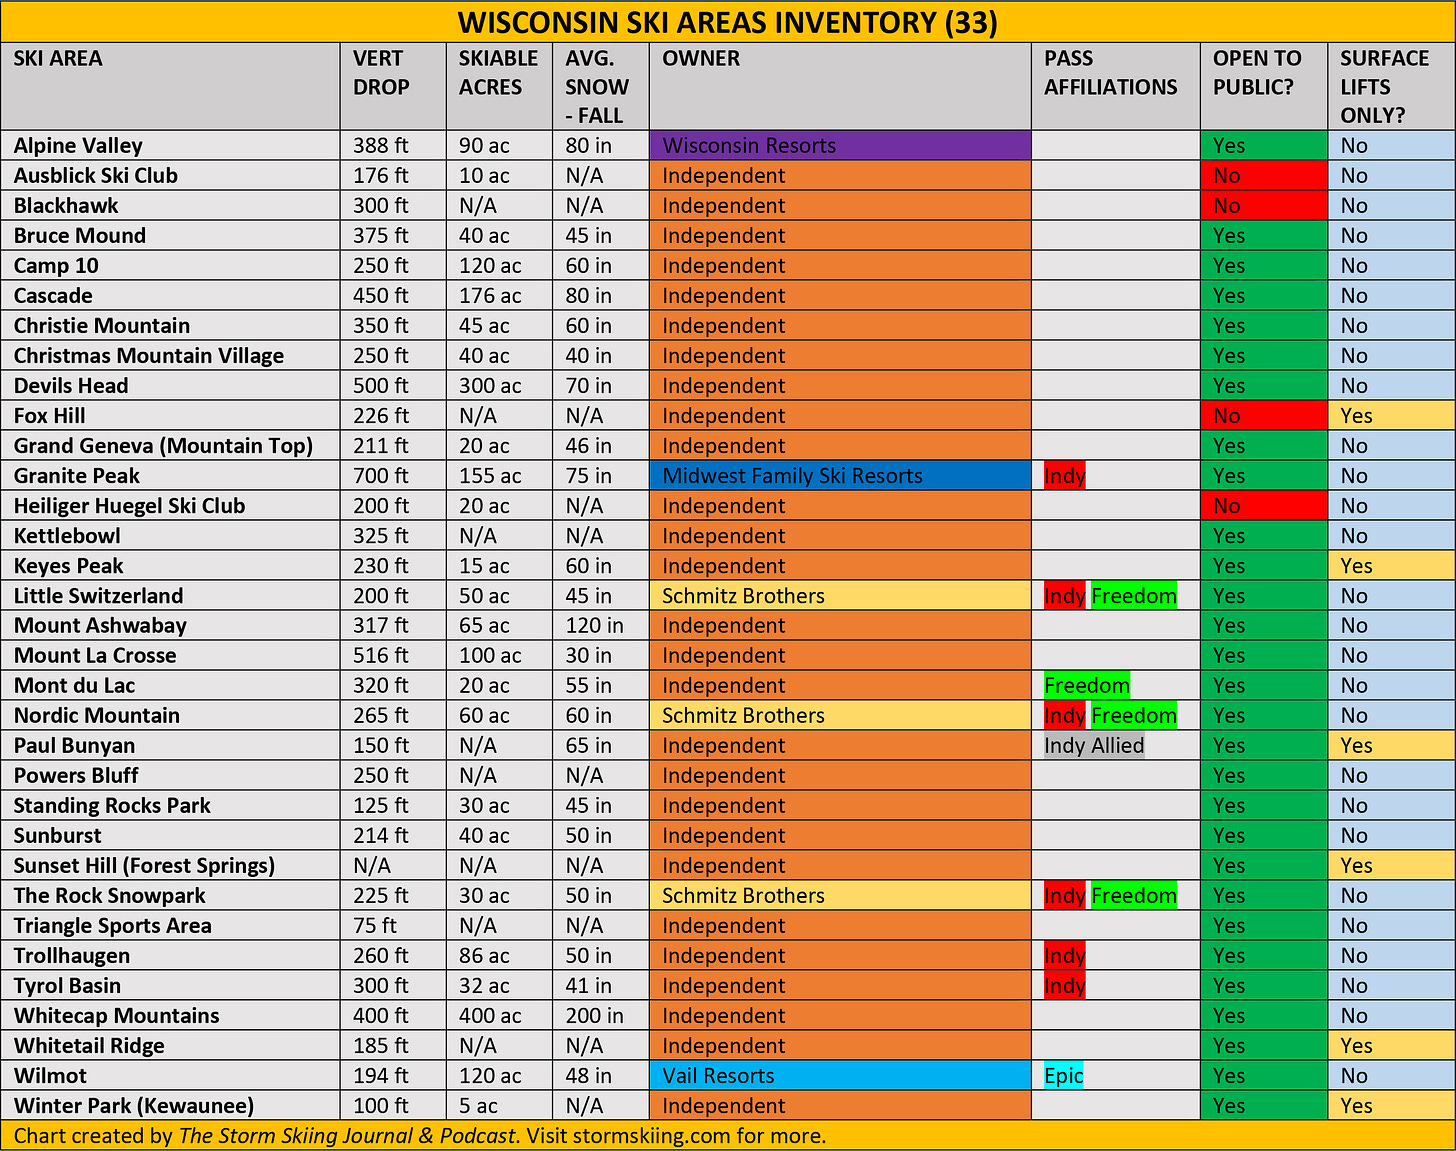This screenshot has width=1456, height=1151.
Task: Select the SKIABLE ACRES column header
Action: pyautogui.click(x=499, y=86)
